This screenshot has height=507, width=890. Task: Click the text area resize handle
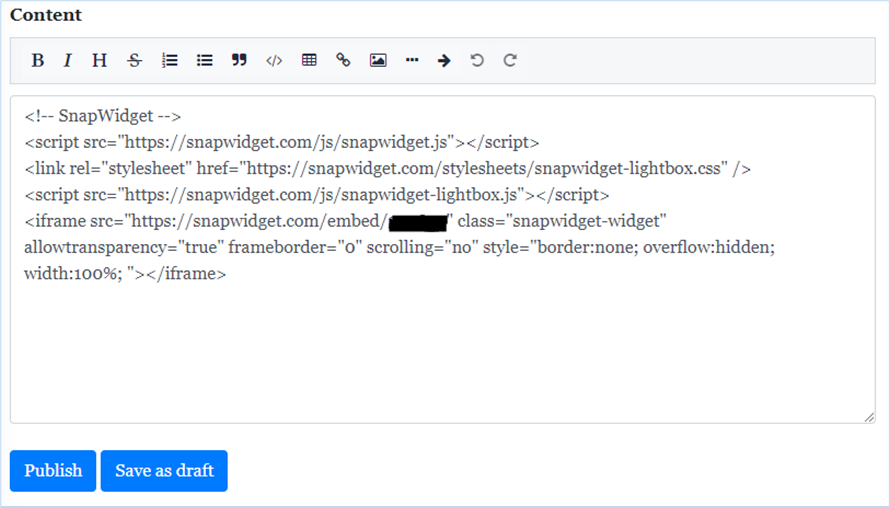pyautogui.click(x=869, y=417)
